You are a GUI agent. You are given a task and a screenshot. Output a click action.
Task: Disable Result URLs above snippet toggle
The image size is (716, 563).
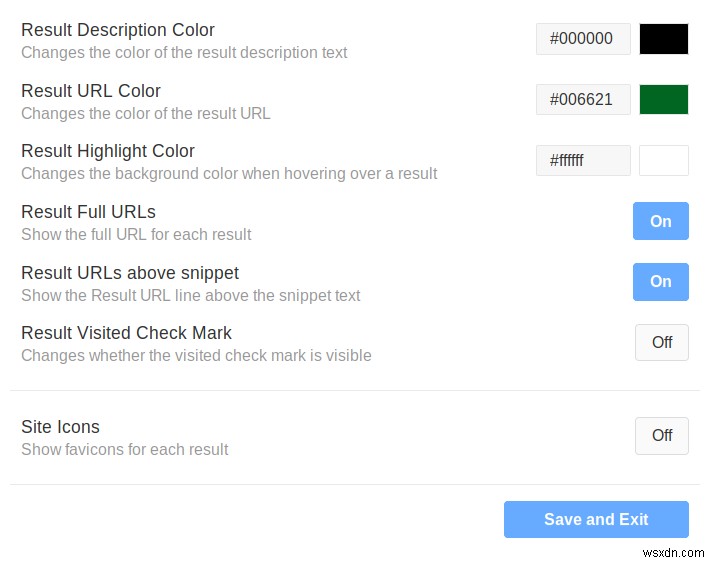tap(660, 282)
